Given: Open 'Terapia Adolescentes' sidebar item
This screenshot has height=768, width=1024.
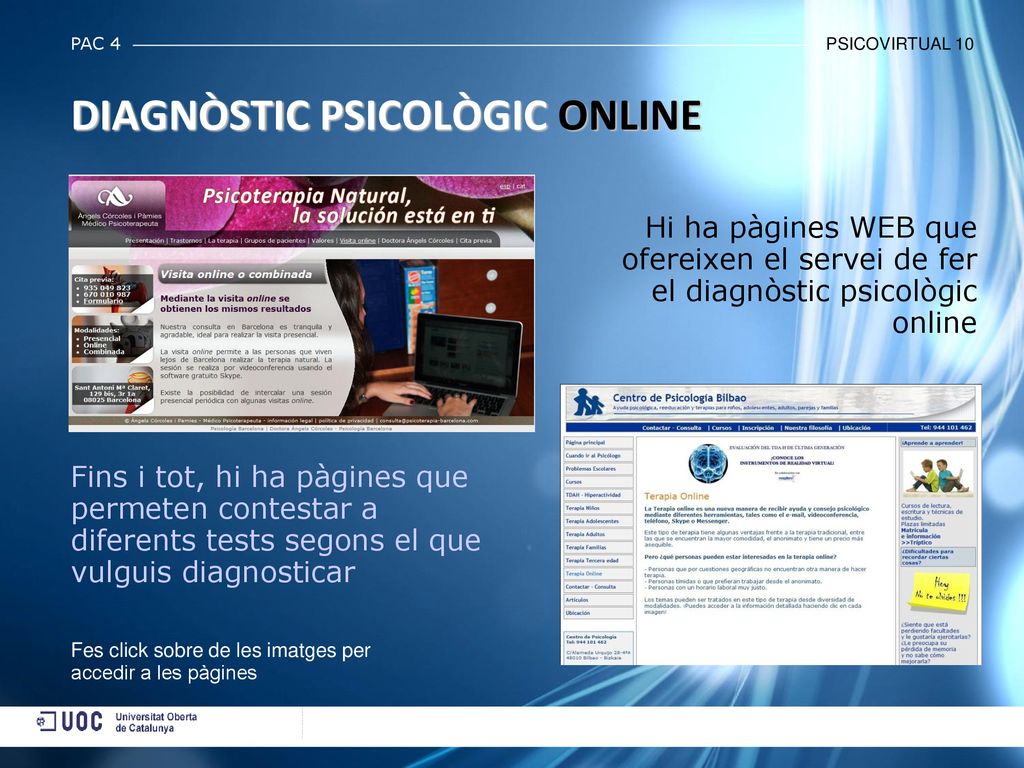Looking at the screenshot, I should [598, 521].
